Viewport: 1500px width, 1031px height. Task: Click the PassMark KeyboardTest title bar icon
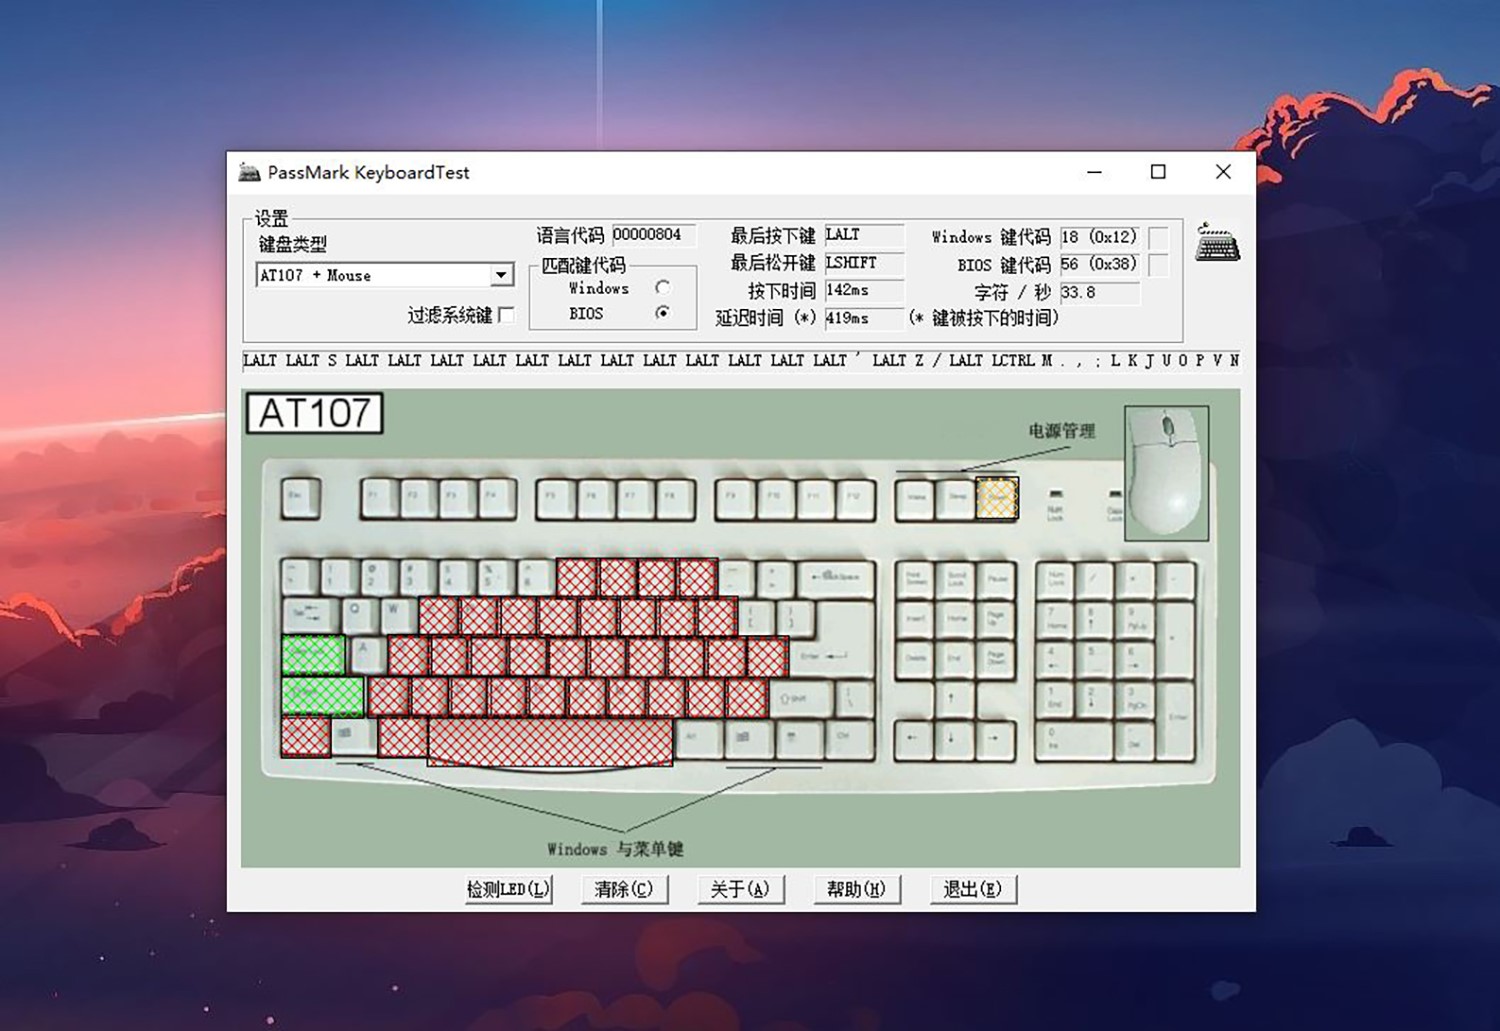tap(249, 172)
